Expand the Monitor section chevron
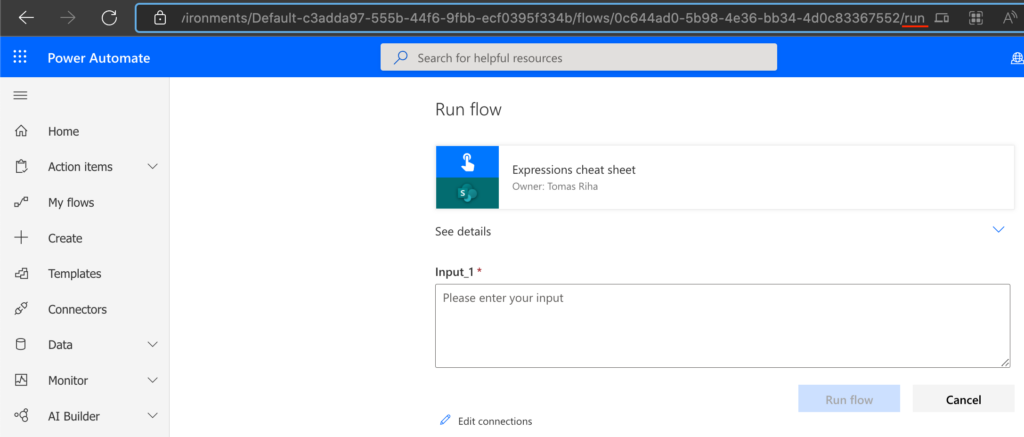Image resolution: width=1024 pixels, height=437 pixels. point(153,380)
